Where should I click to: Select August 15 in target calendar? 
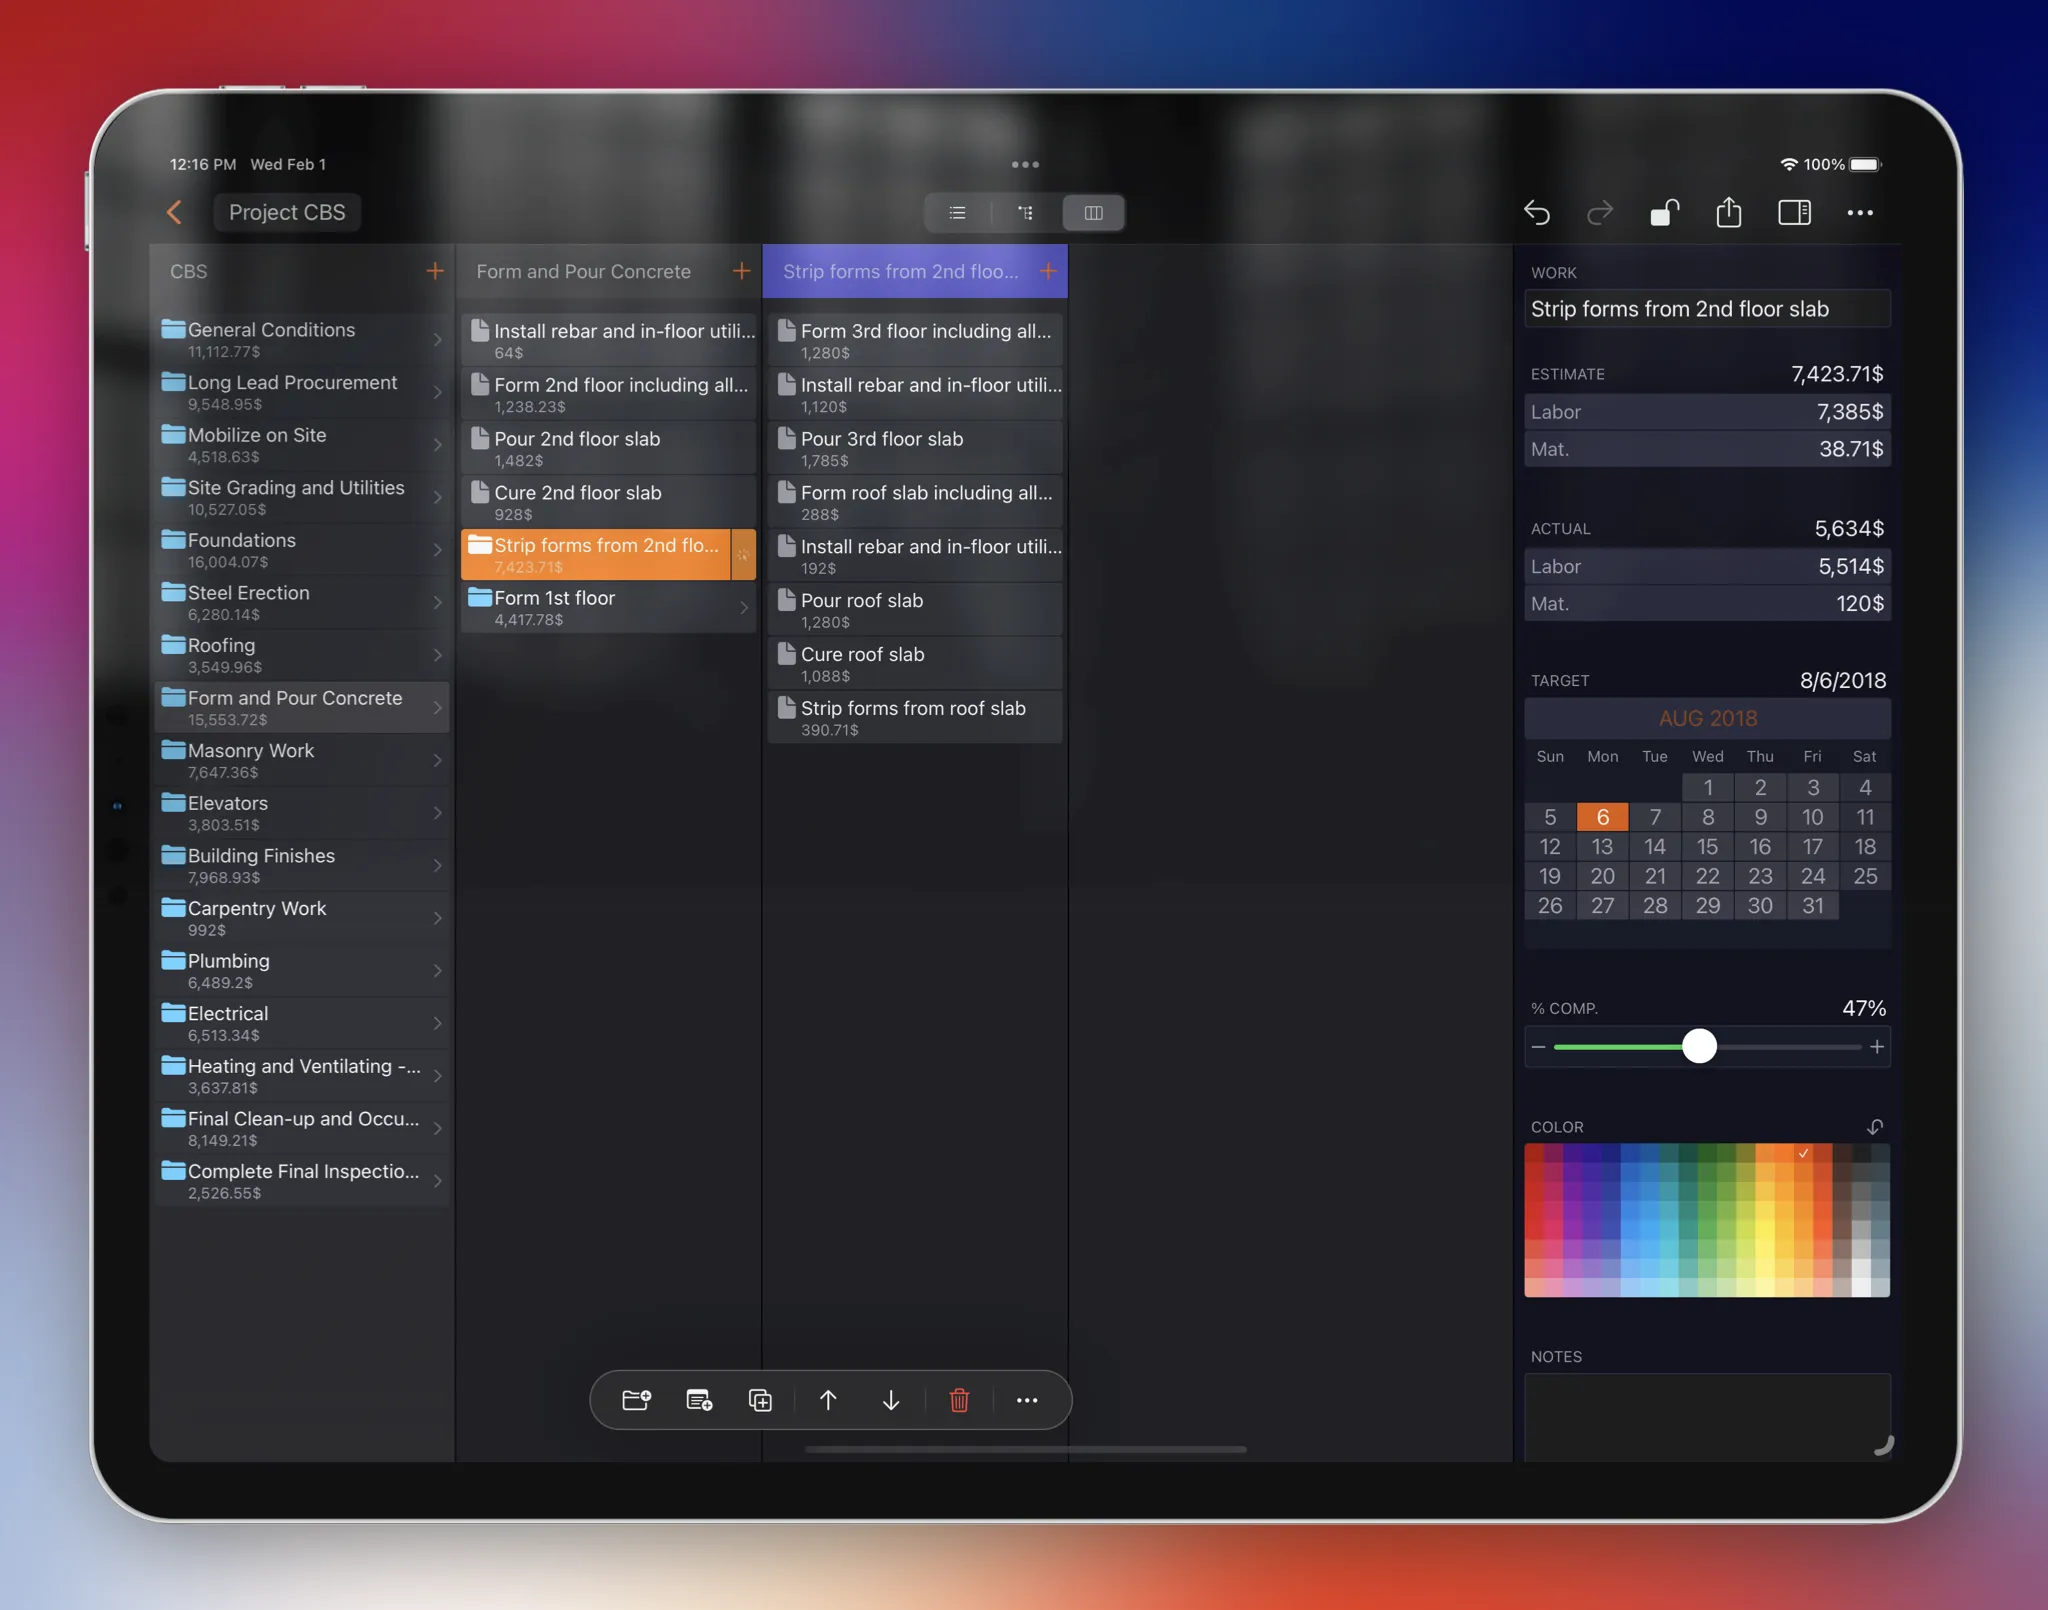pos(1707,847)
